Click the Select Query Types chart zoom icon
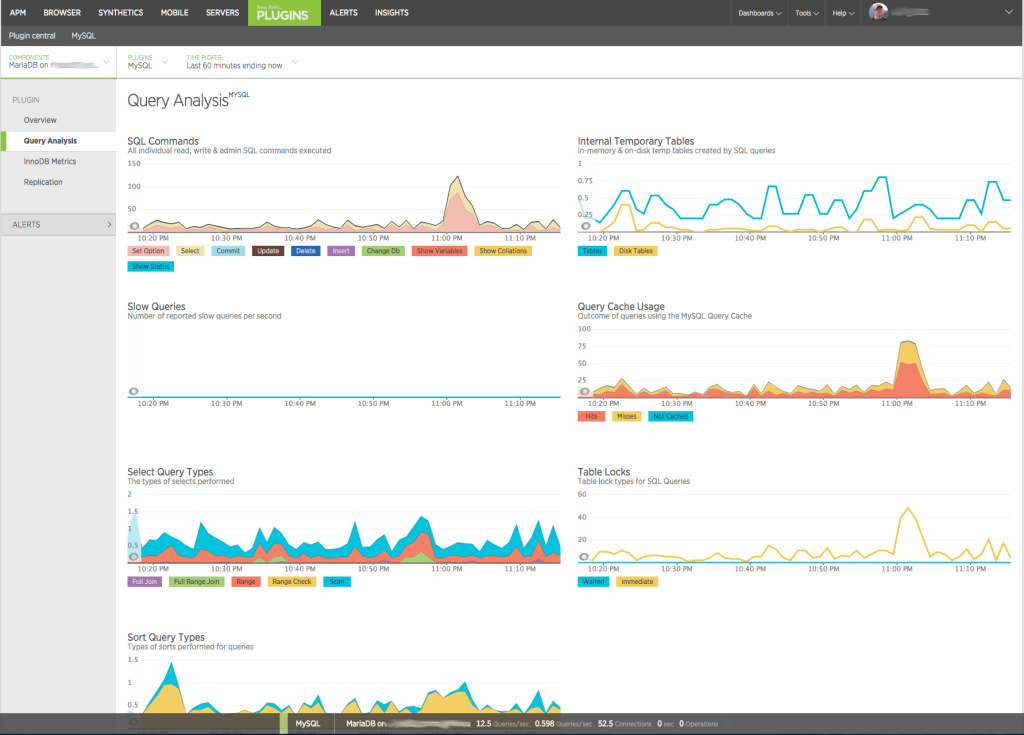This screenshot has height=735, width=1024. [x=134, y=557]
